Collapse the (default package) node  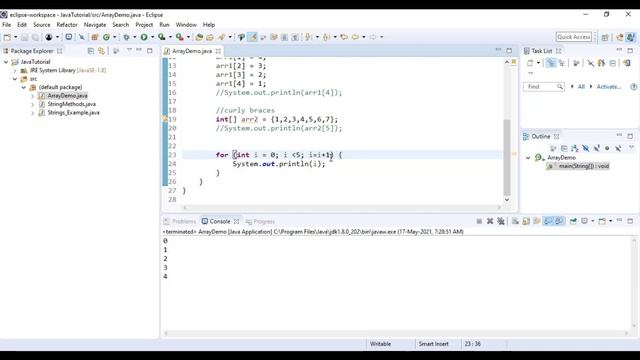(24, 87)
